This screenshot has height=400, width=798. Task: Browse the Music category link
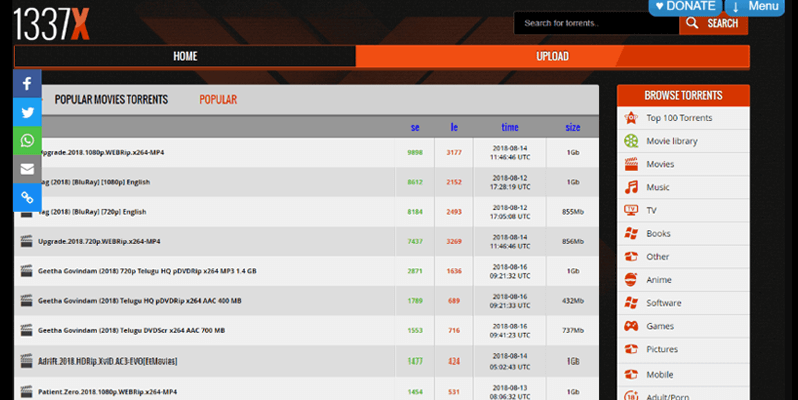658,187
